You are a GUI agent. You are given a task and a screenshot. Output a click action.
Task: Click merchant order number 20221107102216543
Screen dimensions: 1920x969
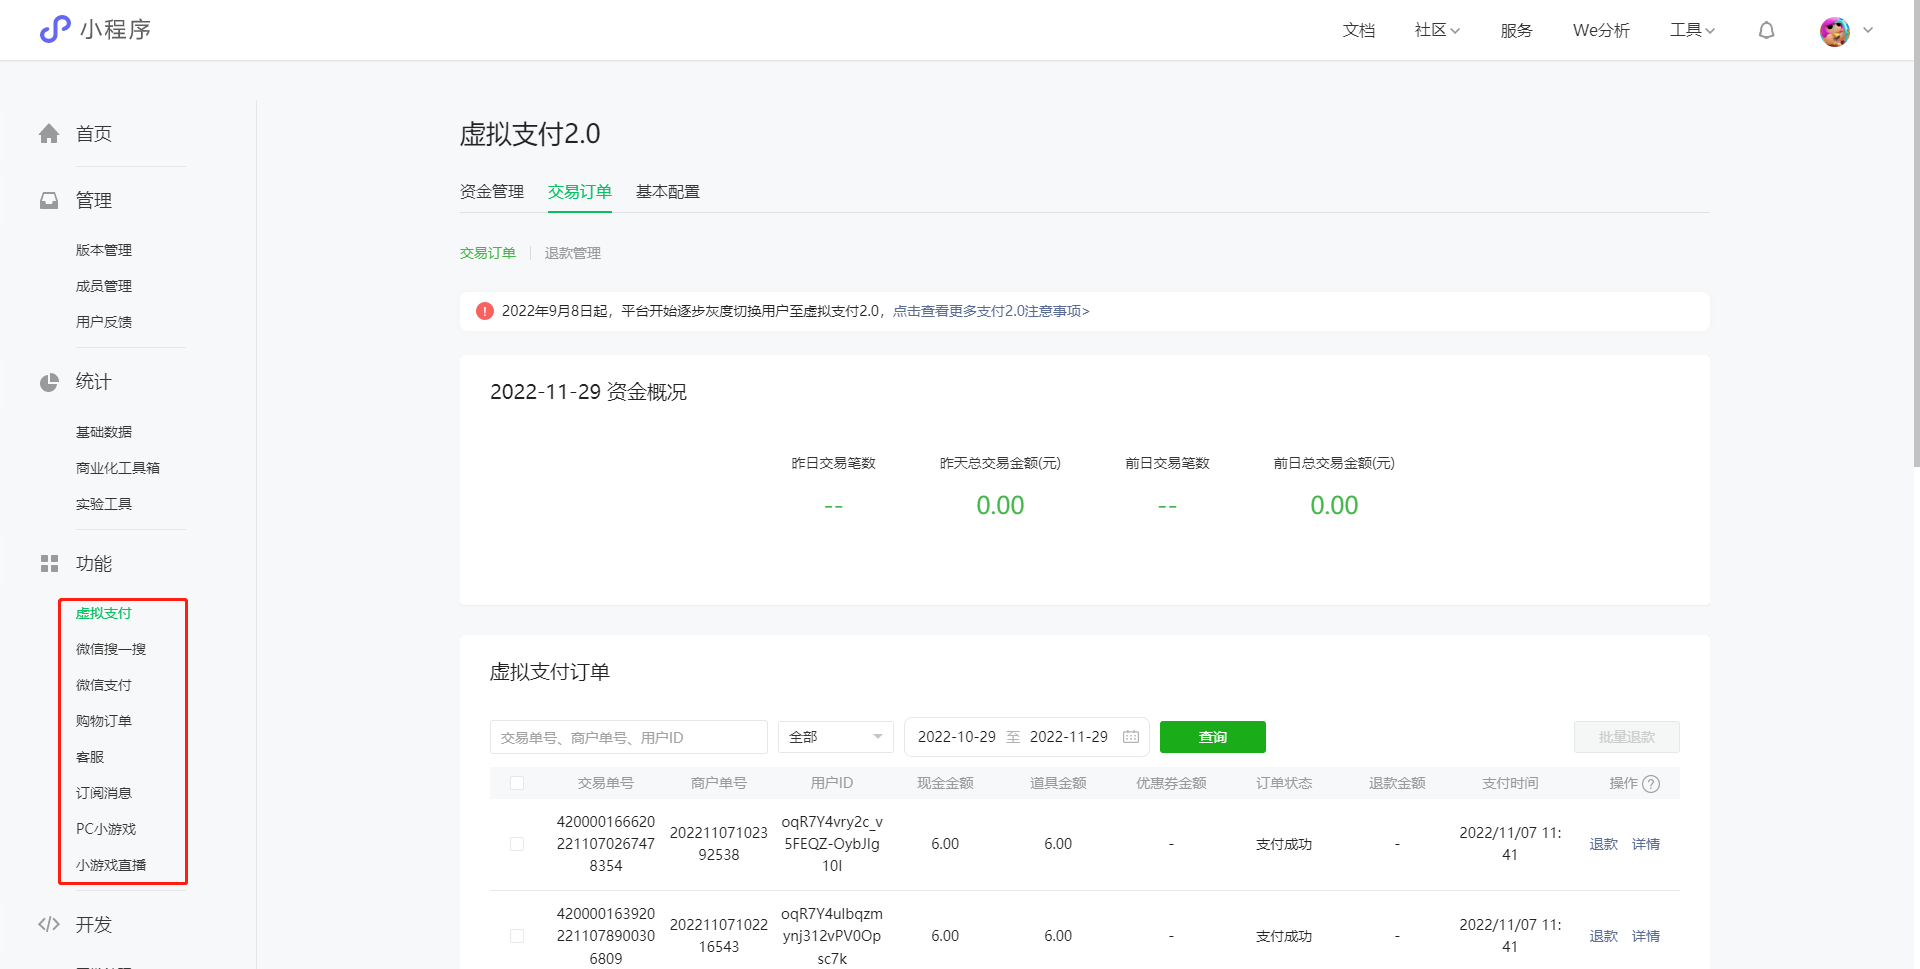[x=719, y=936]
